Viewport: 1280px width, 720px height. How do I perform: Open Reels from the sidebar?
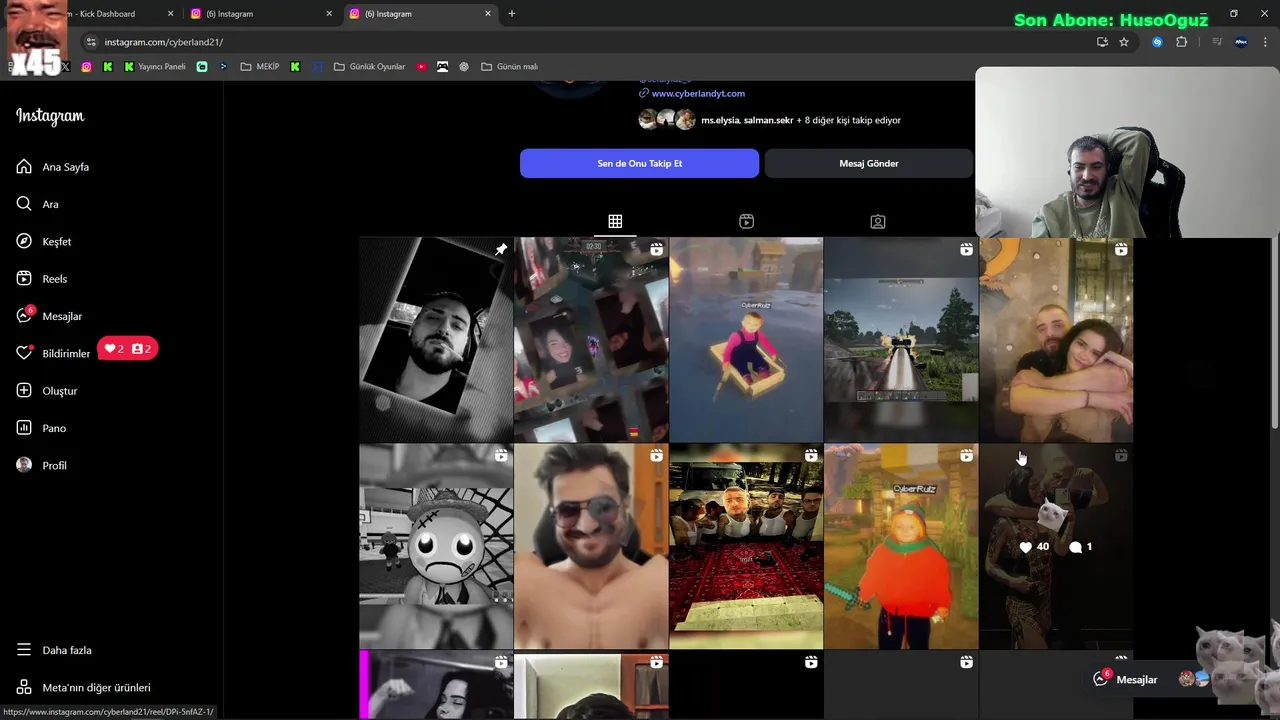tap(54, 279)
